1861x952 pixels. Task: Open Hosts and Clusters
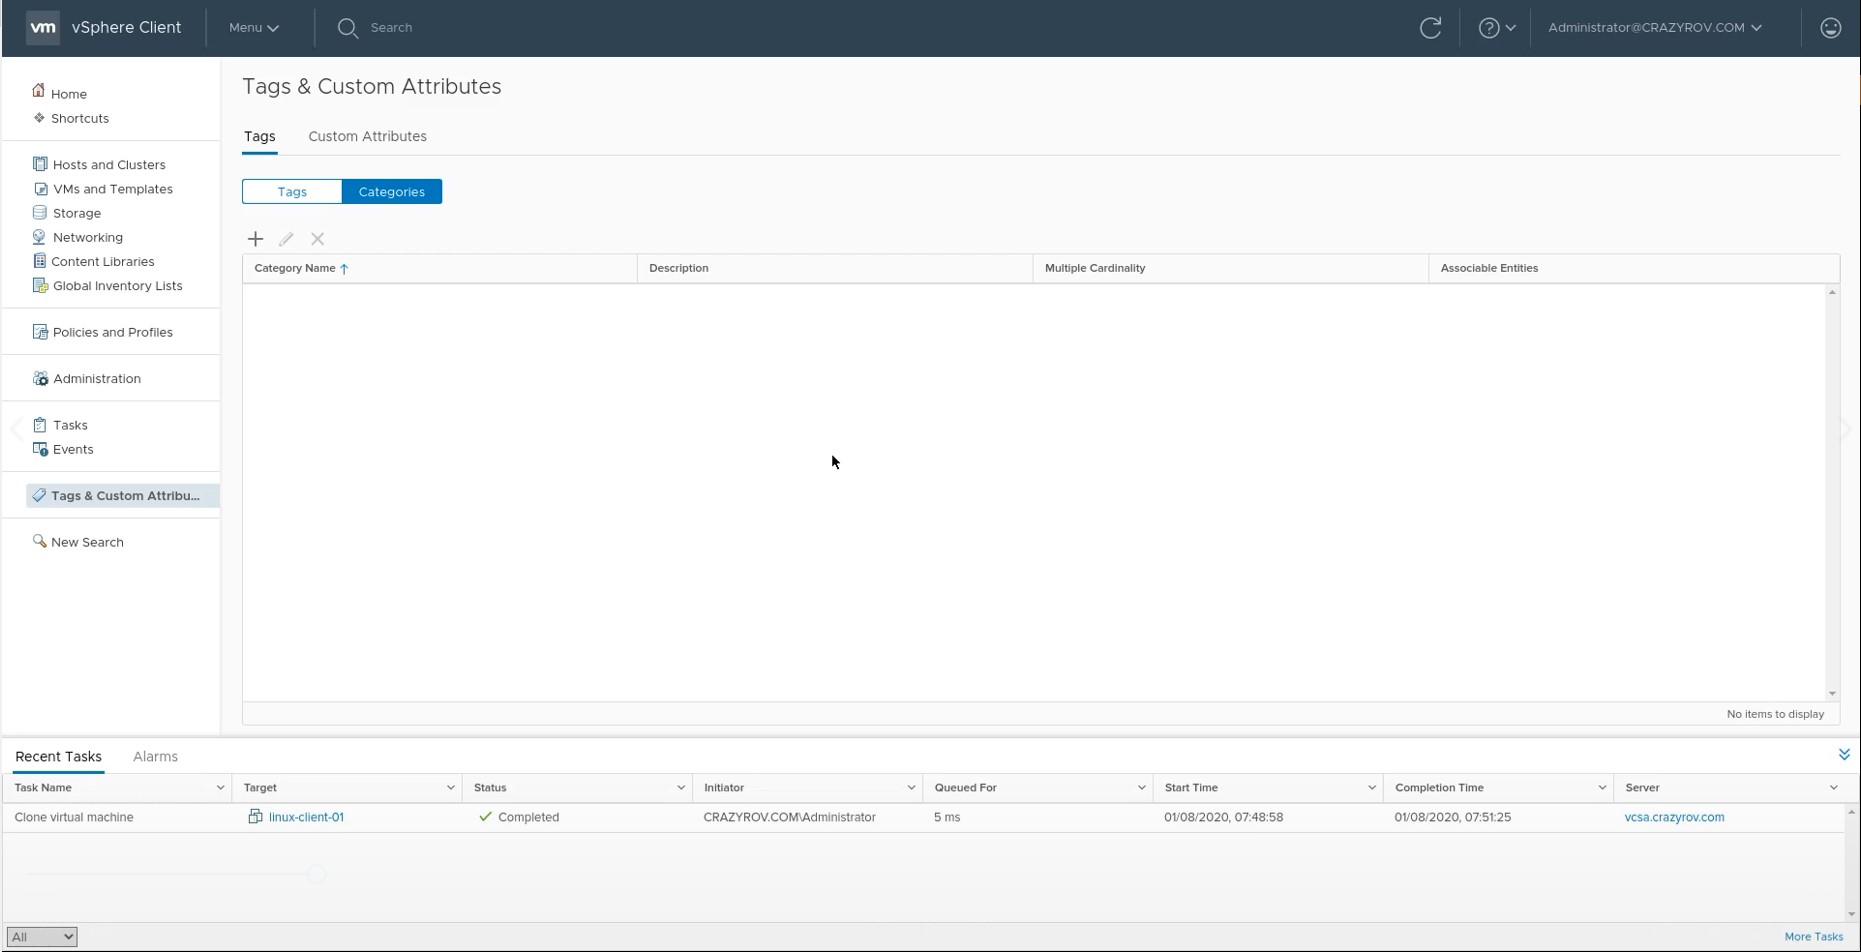pos(109,165)
